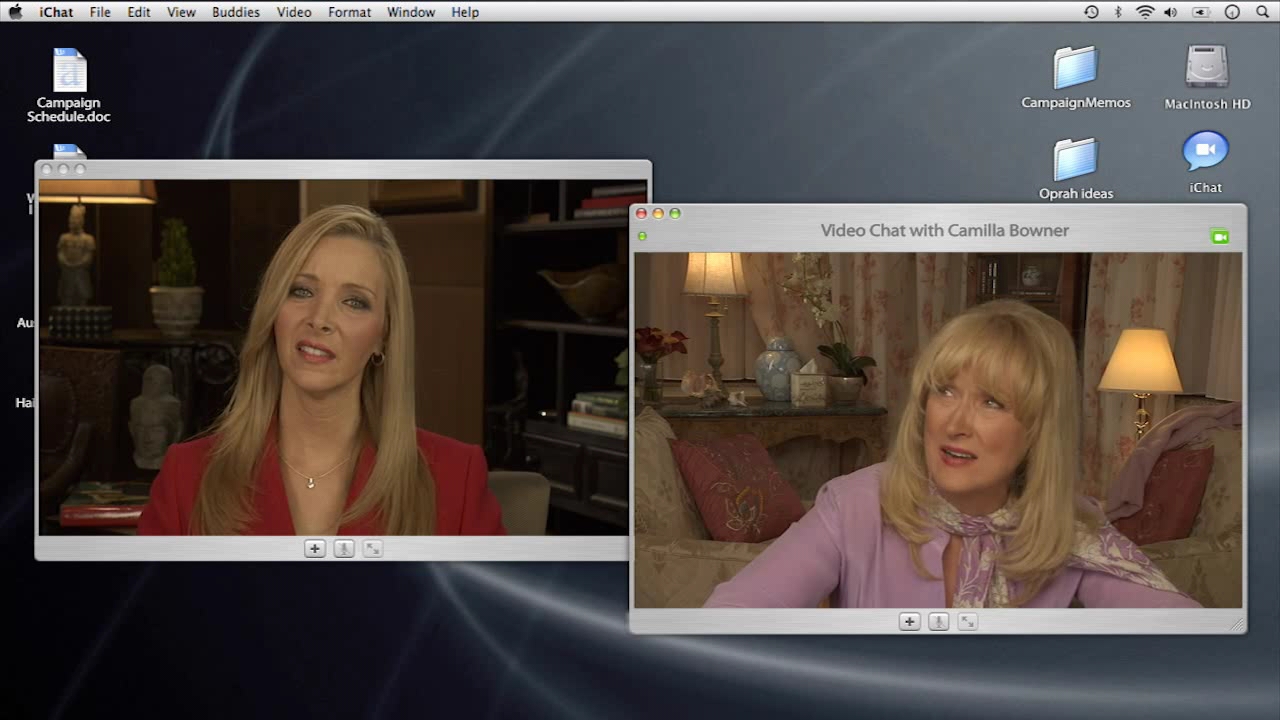Click the Bluetooth status icon
Viewport: 1280px width, 720px height.
click(x=1119, y=12)
